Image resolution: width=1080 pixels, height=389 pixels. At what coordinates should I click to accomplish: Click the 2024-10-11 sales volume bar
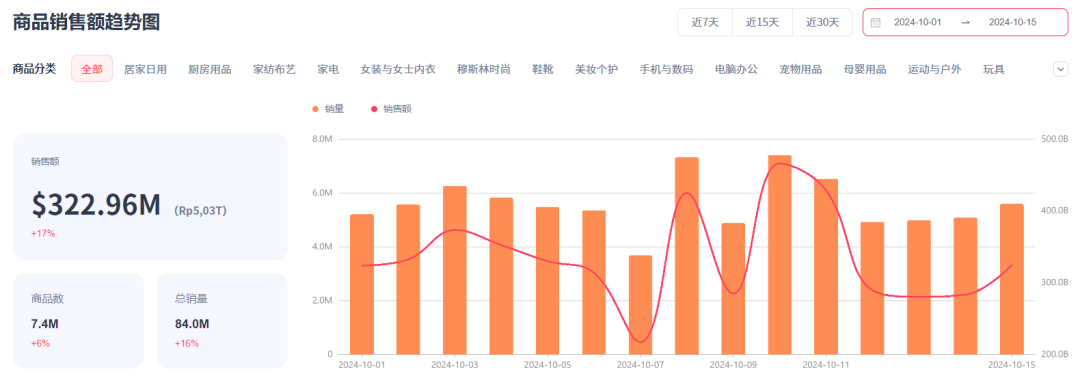827,267
